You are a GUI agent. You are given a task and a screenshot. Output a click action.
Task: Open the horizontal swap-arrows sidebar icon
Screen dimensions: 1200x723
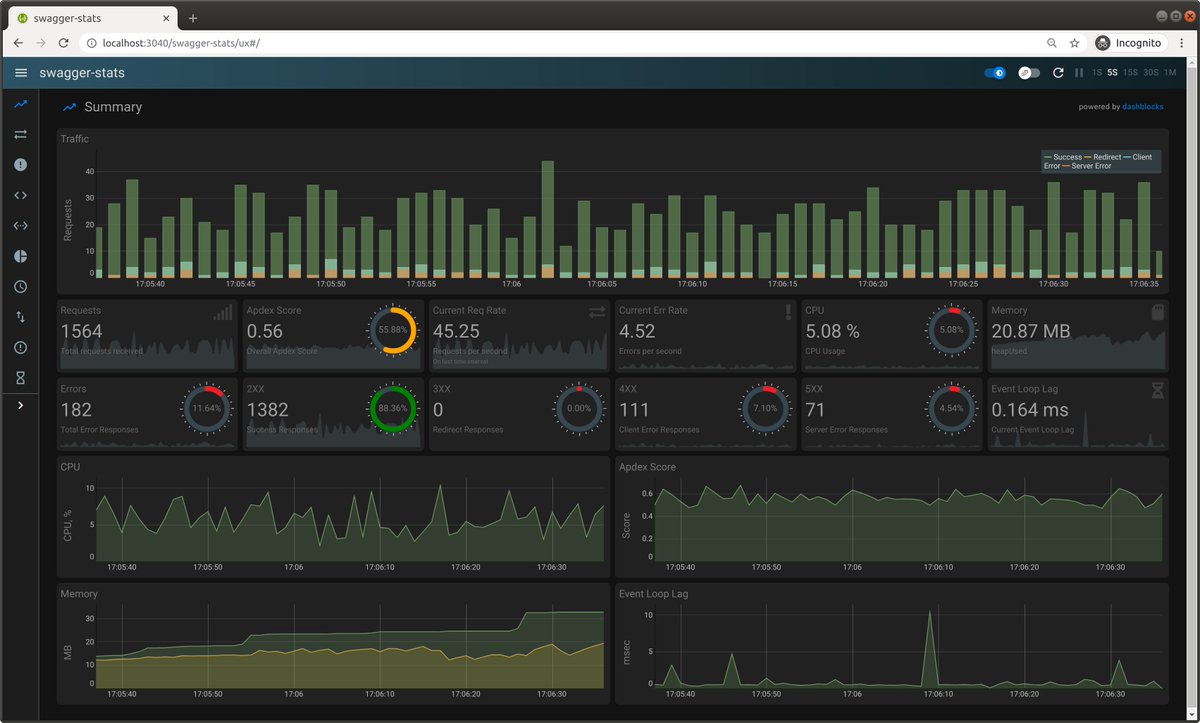click(x=21, y=134)
